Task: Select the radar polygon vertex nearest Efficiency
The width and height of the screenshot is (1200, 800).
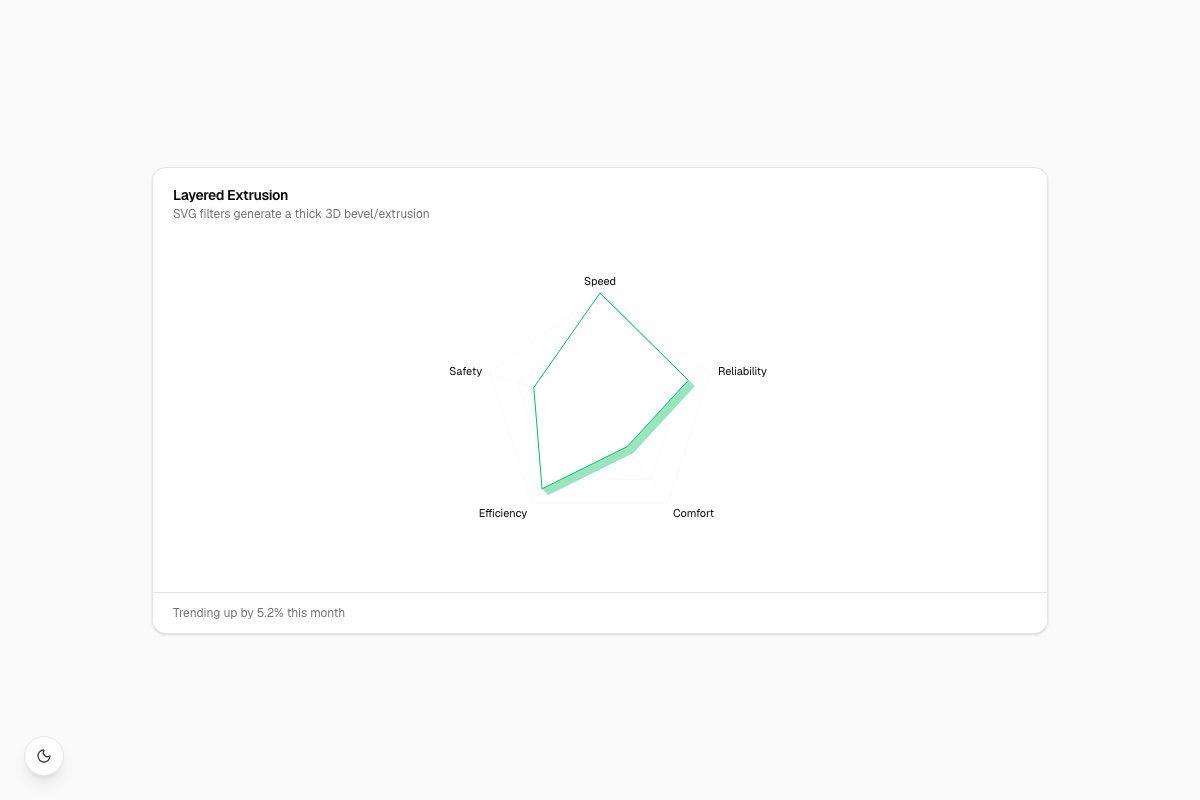Action: click(x=542, y=487)
